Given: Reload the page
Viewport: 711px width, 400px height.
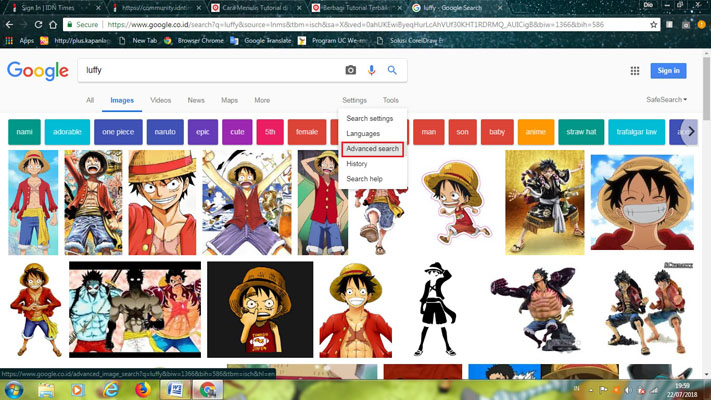Looking at the screenshot, I should click(x=39, y=24).
